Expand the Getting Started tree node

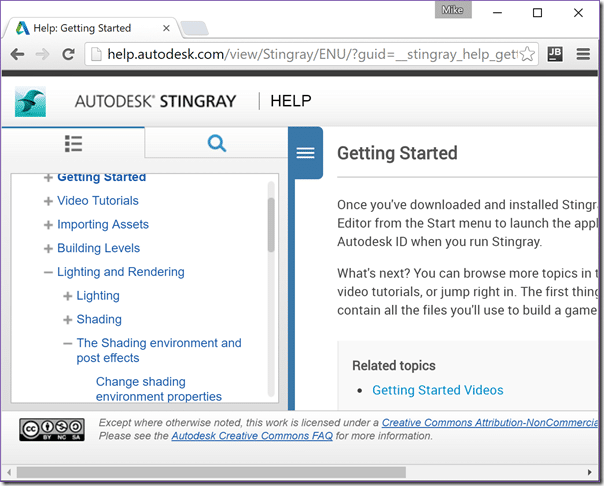point(48,178)
